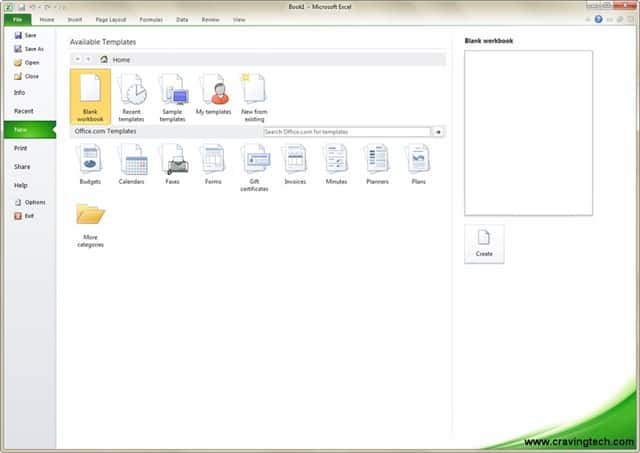Click Open in the Backstage sidebar
The image size is (640, 453).
pyautogui.click(x=27, y=63)
